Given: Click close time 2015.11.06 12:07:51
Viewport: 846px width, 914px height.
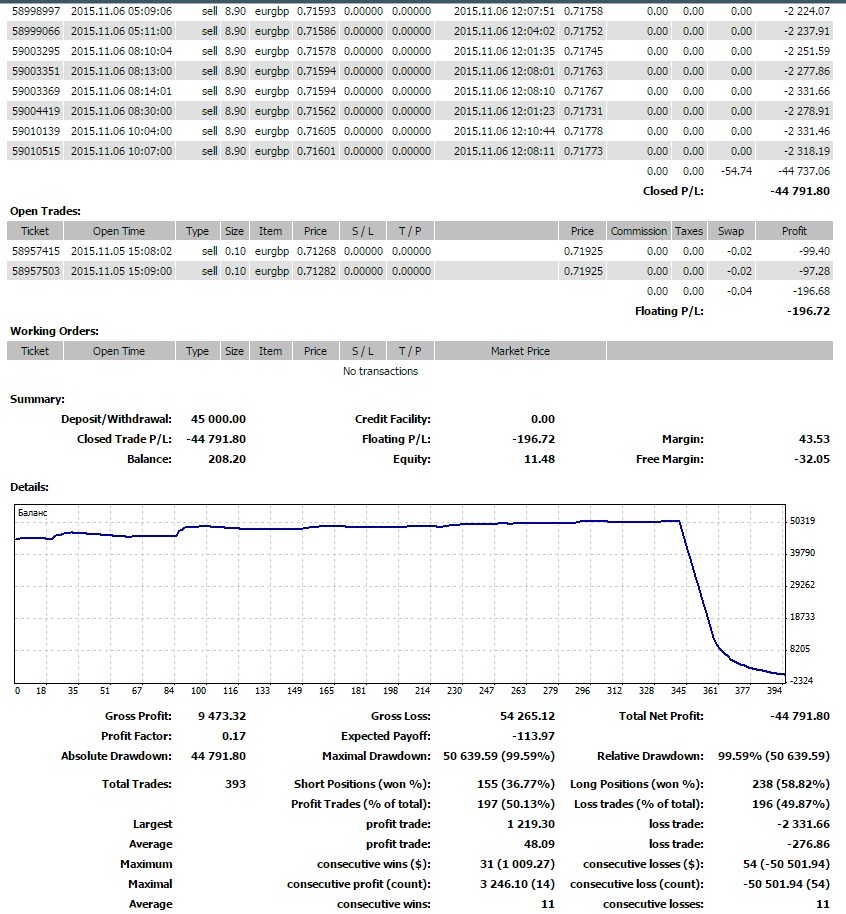Looking at the screenshot, I should pyautogui.click(x=504, y=11).
